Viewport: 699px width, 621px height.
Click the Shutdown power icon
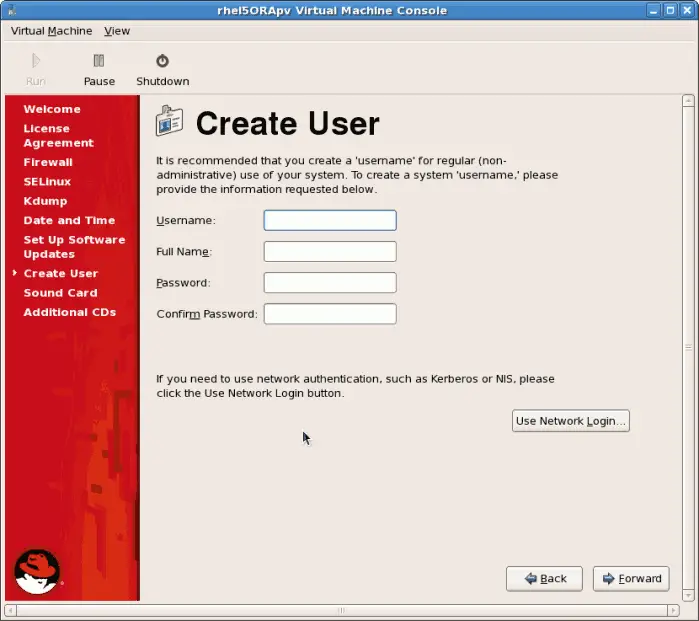[162, 61]
